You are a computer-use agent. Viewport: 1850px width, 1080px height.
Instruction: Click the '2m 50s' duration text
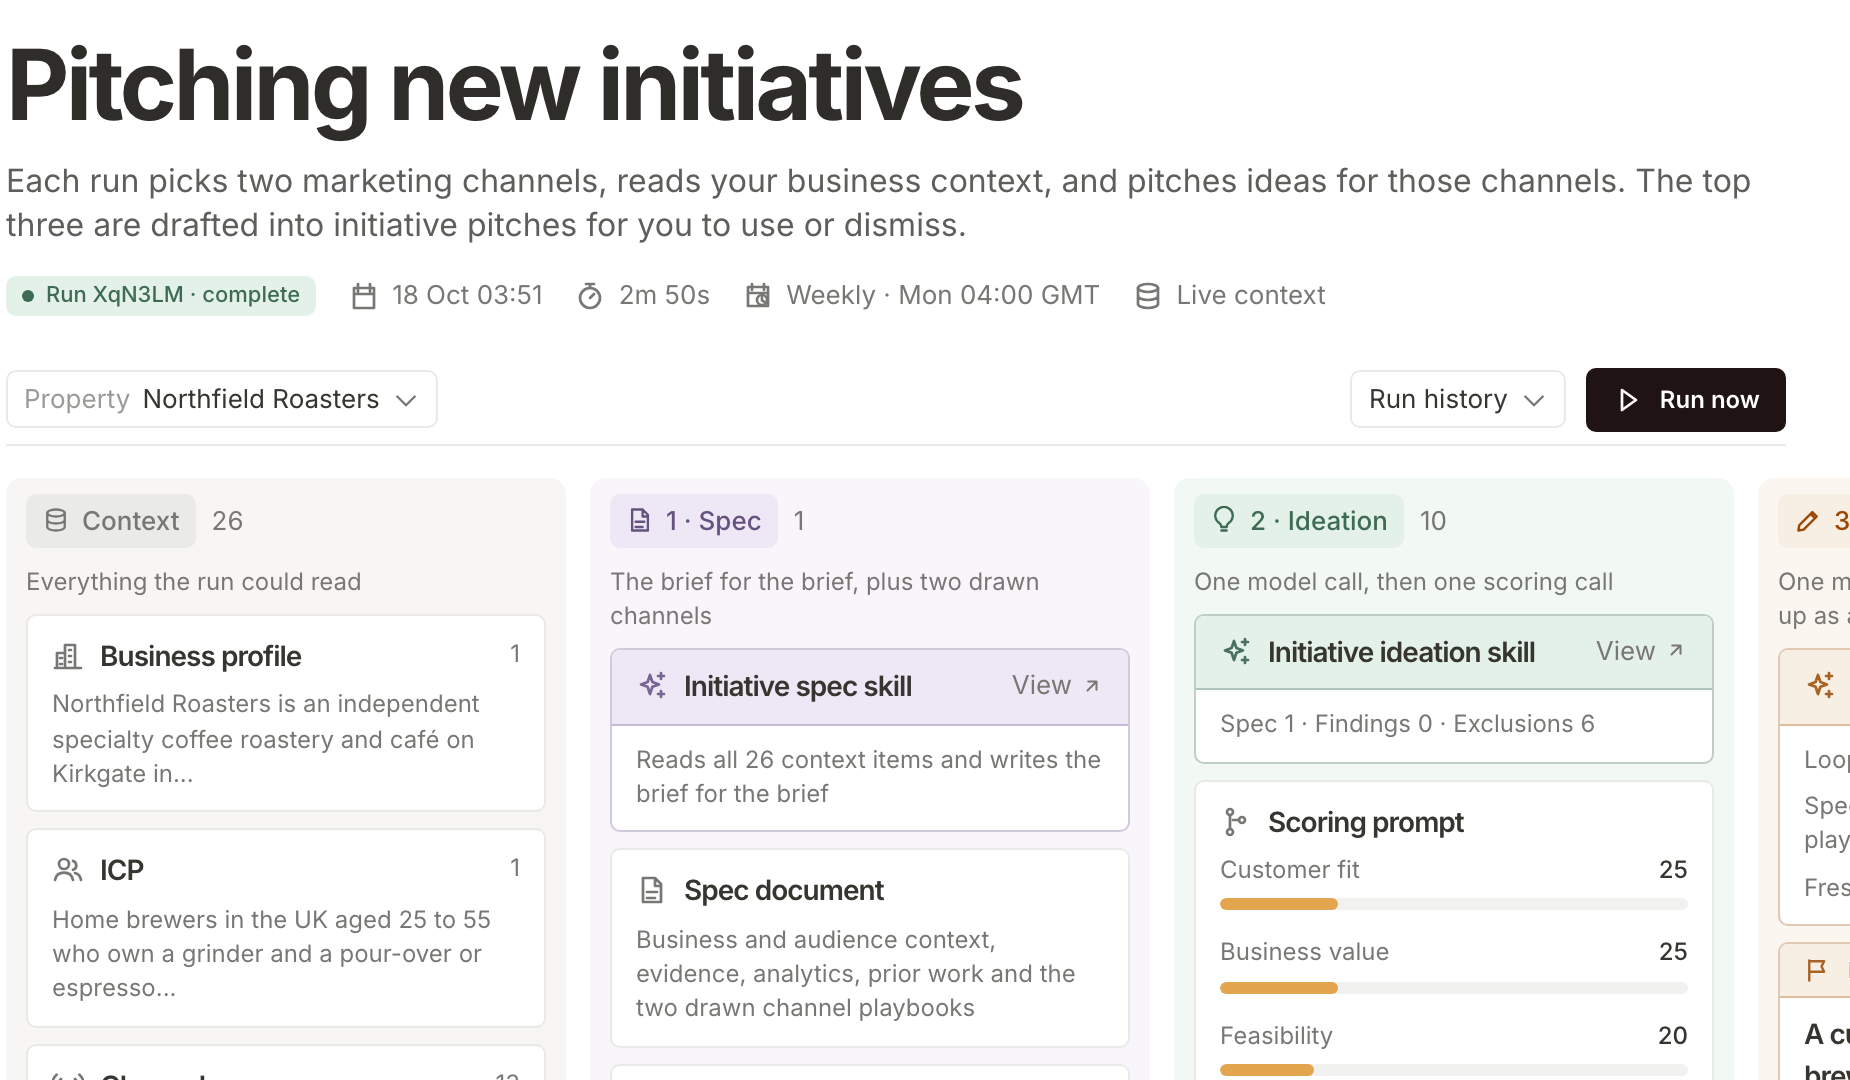(664, 295)
